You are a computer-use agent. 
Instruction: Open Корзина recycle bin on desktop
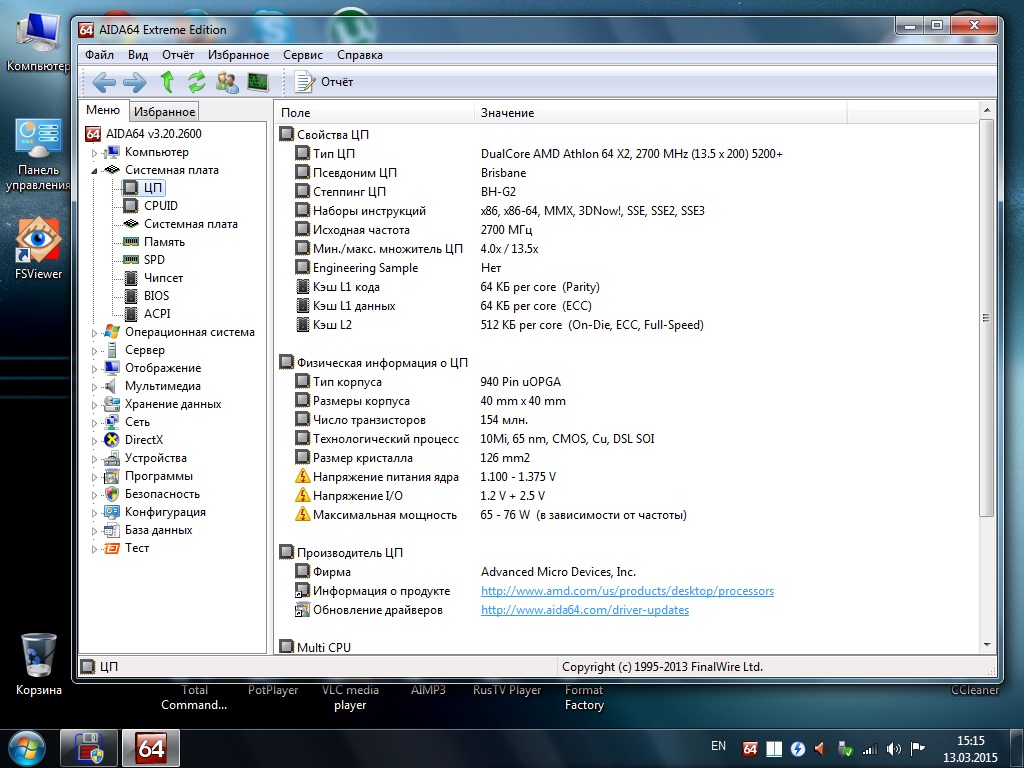pos(39,664)
